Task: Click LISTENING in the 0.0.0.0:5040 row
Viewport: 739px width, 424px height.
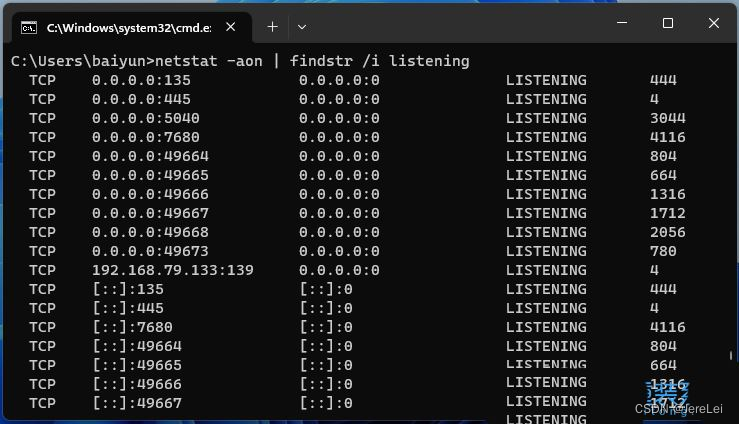Action: (546, 118)
